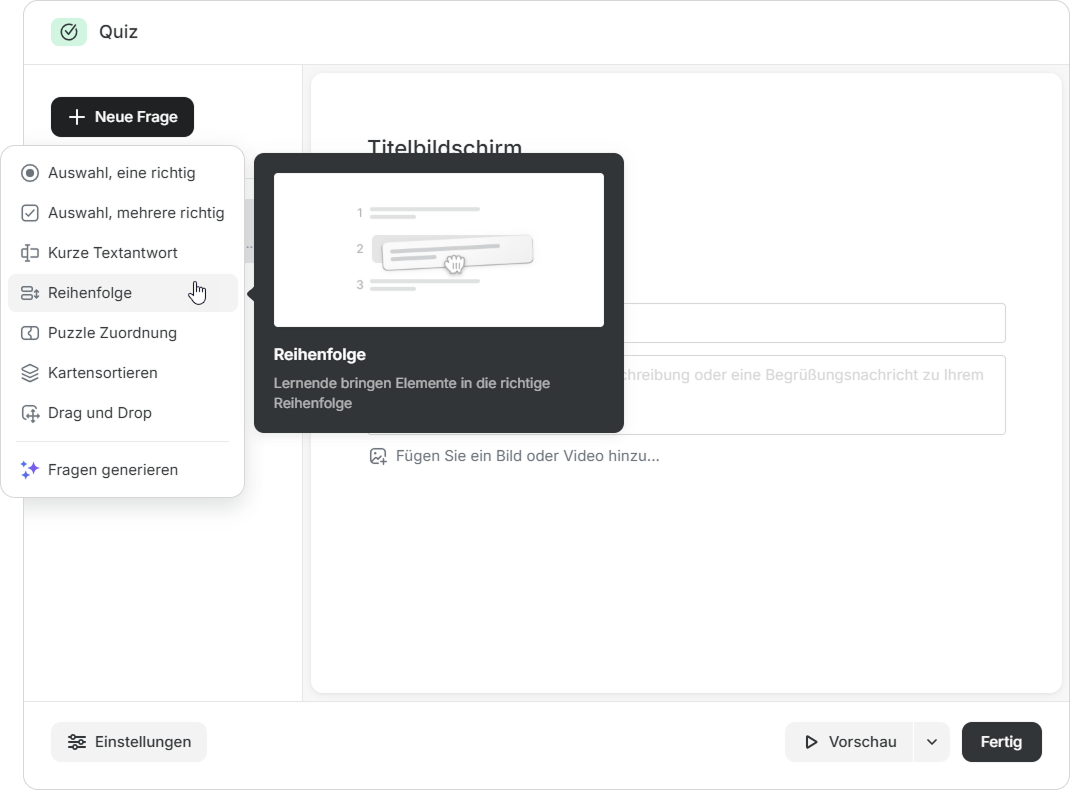Viewport: 1070px width, 790px height.
Task: Expand the Vorschau dropdown arrow
Action: point(932,742)
